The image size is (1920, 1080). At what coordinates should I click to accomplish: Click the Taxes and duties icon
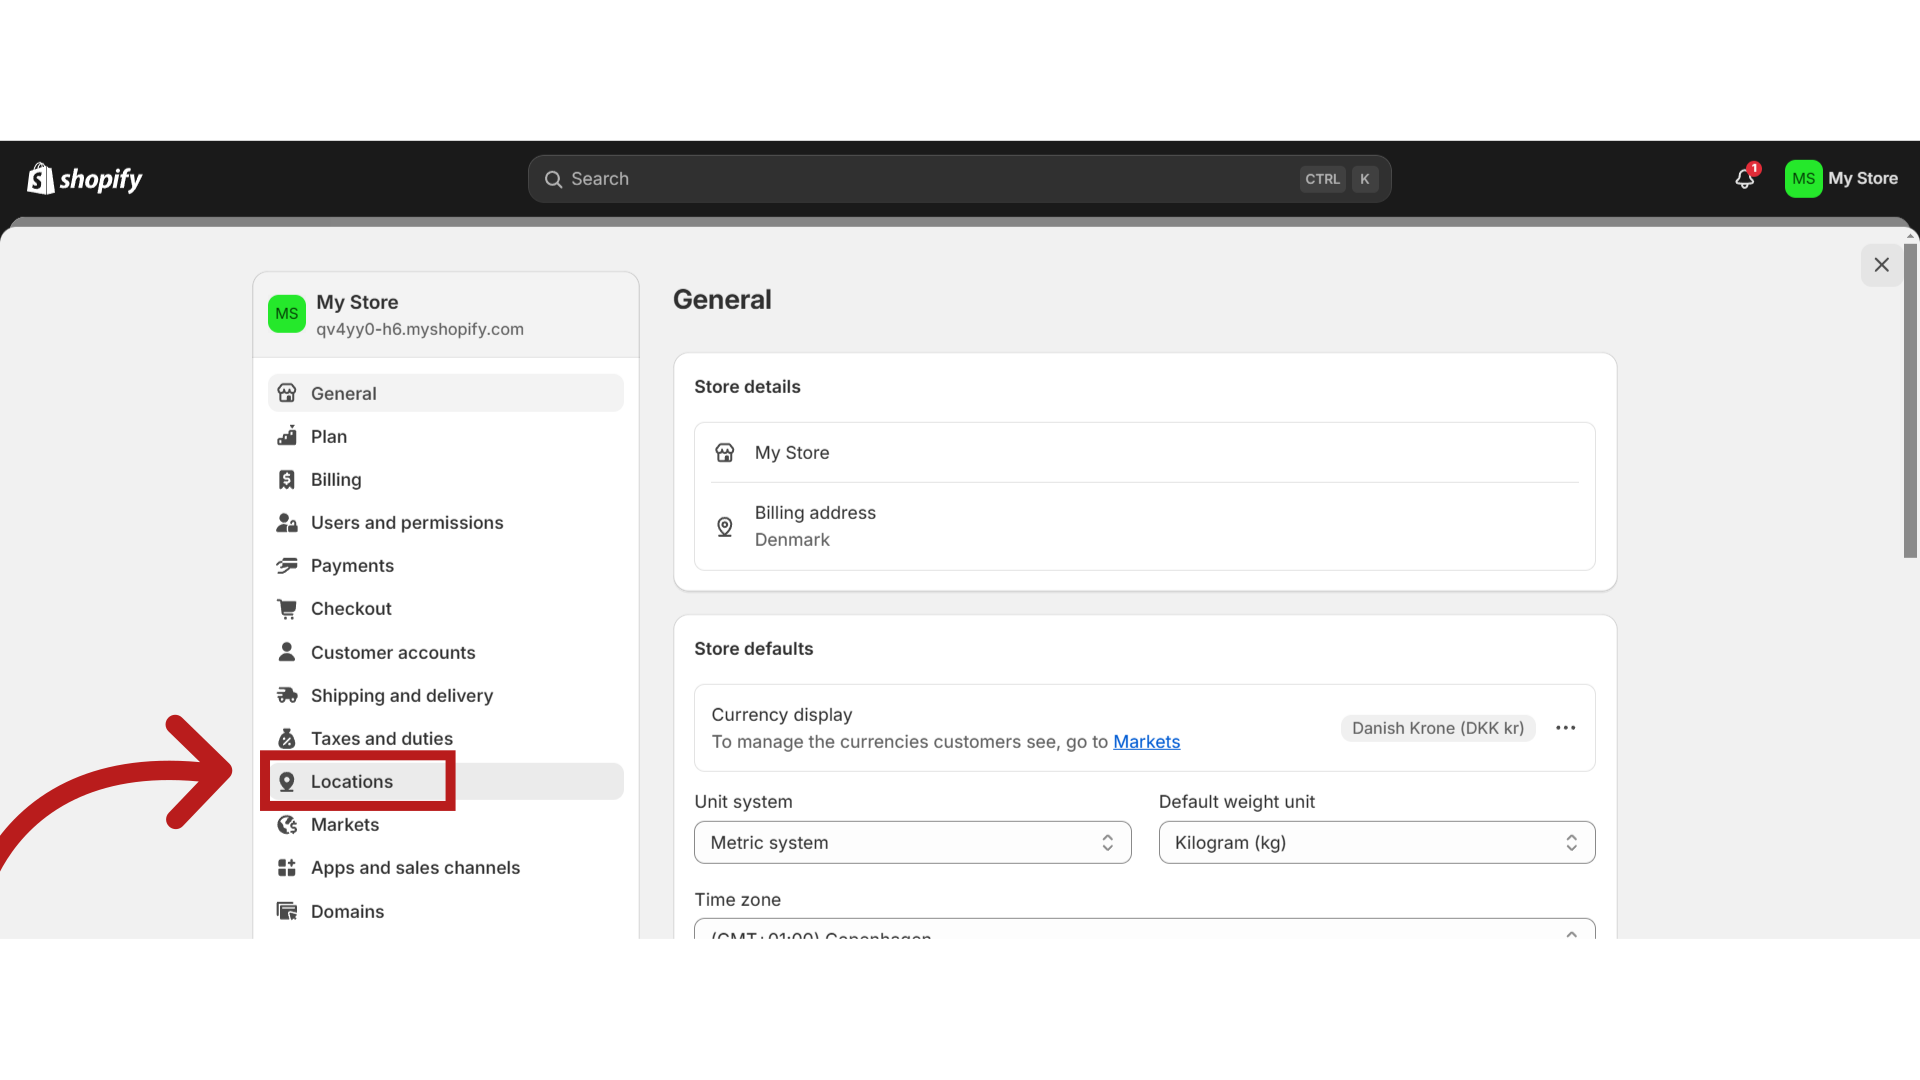point(287,738)
